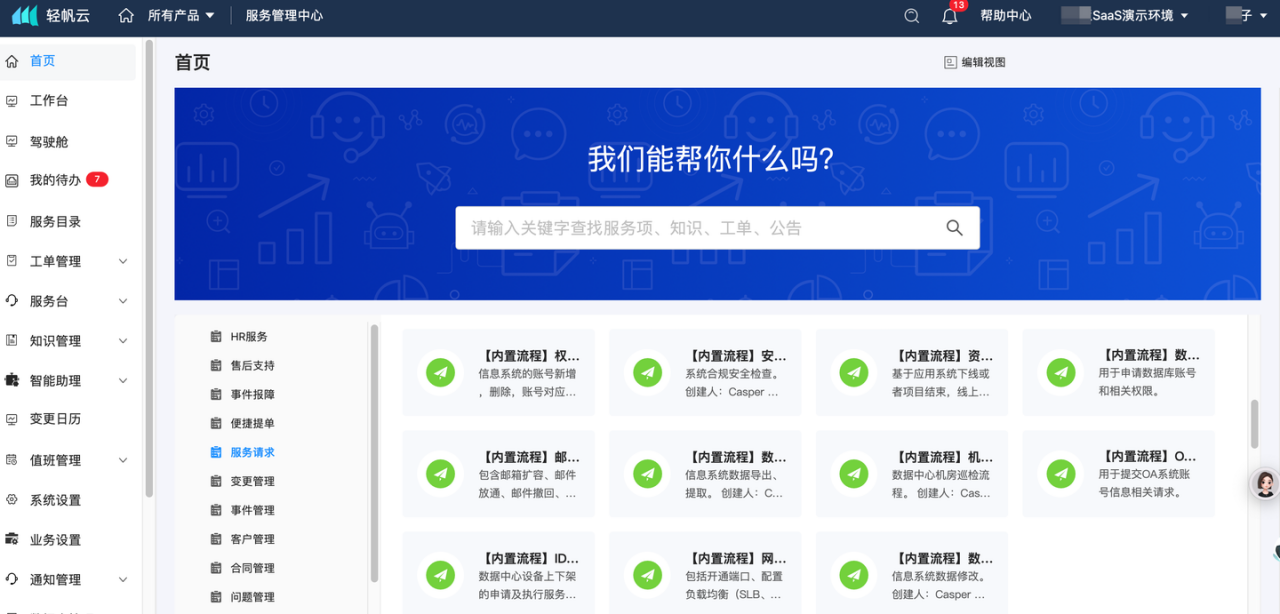Viewport: 1280px width, 614px height.
Task: Select 事件报障 category
Action: point(252,395)
